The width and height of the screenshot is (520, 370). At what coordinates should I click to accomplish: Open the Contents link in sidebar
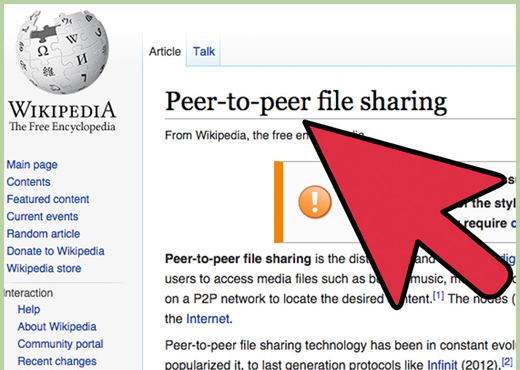point(28,182)
